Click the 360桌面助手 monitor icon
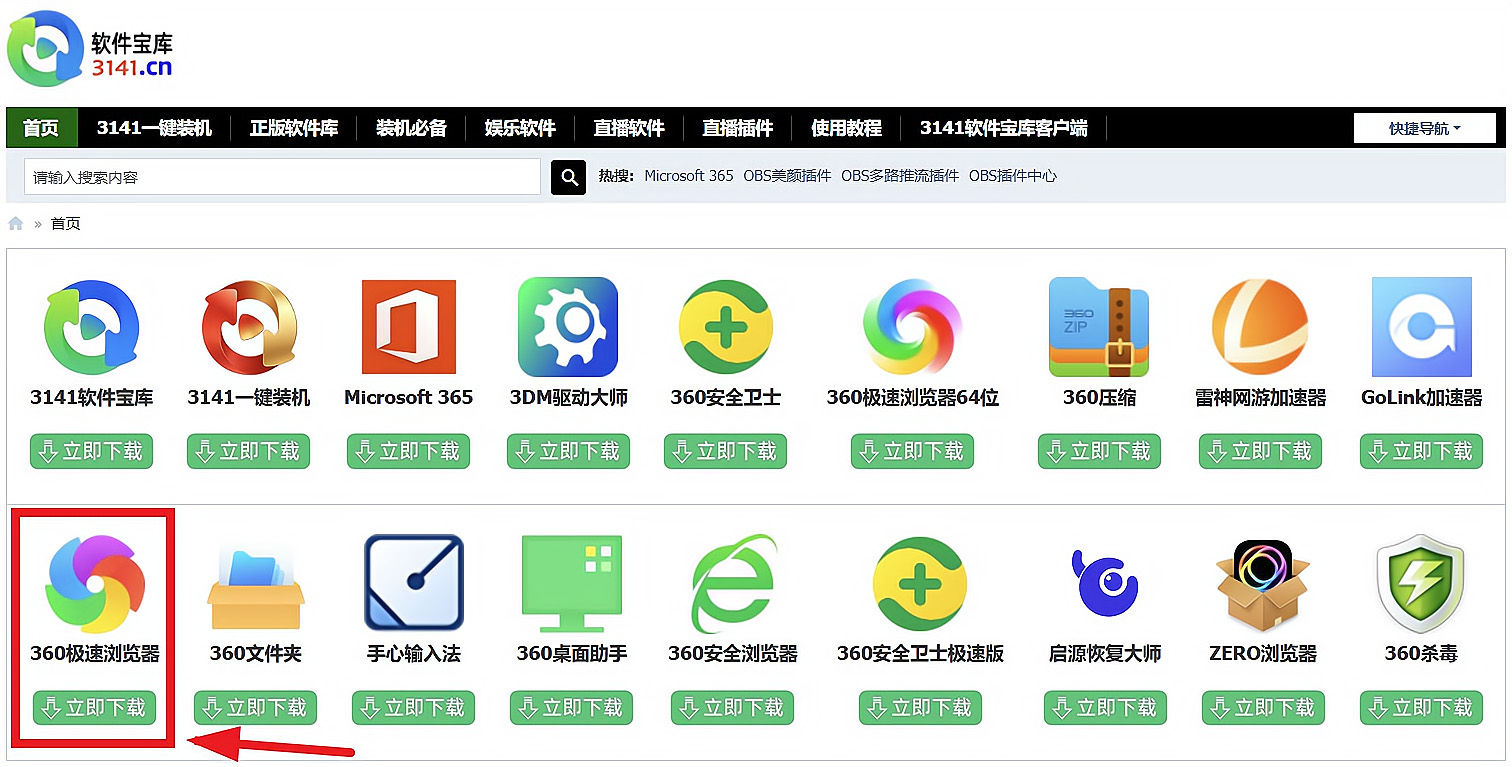The image size is (1512, 767). pyautogui.click(x=572, y=584)
